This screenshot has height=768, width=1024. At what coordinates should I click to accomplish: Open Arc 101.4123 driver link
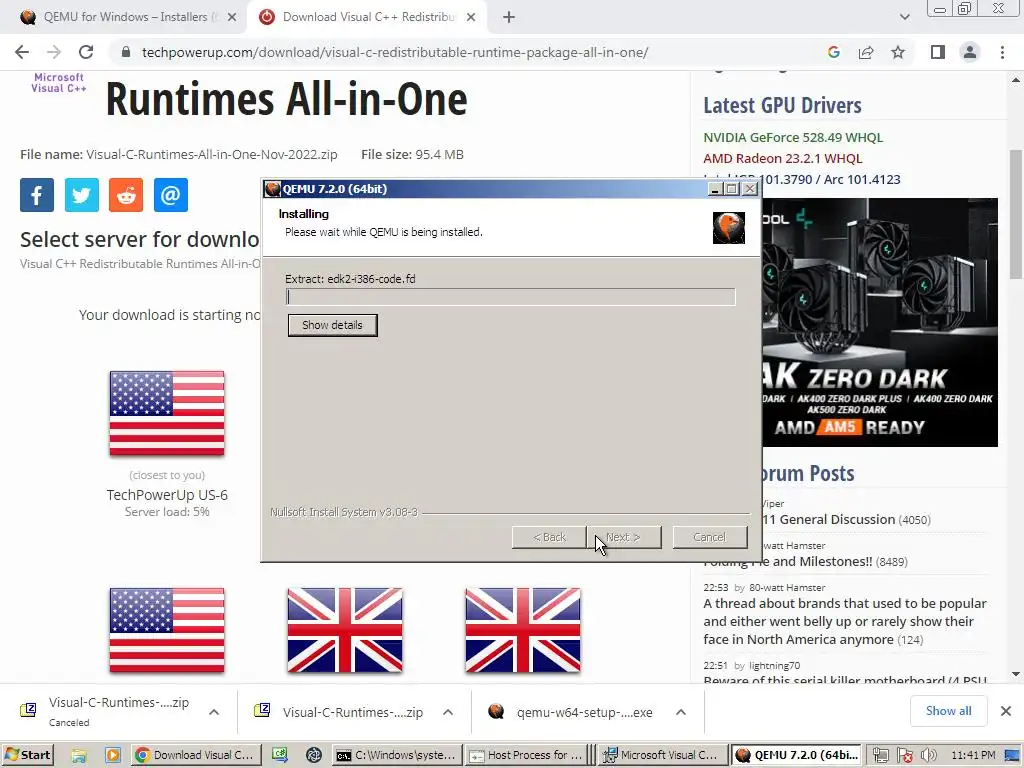(x=862, y=179)
